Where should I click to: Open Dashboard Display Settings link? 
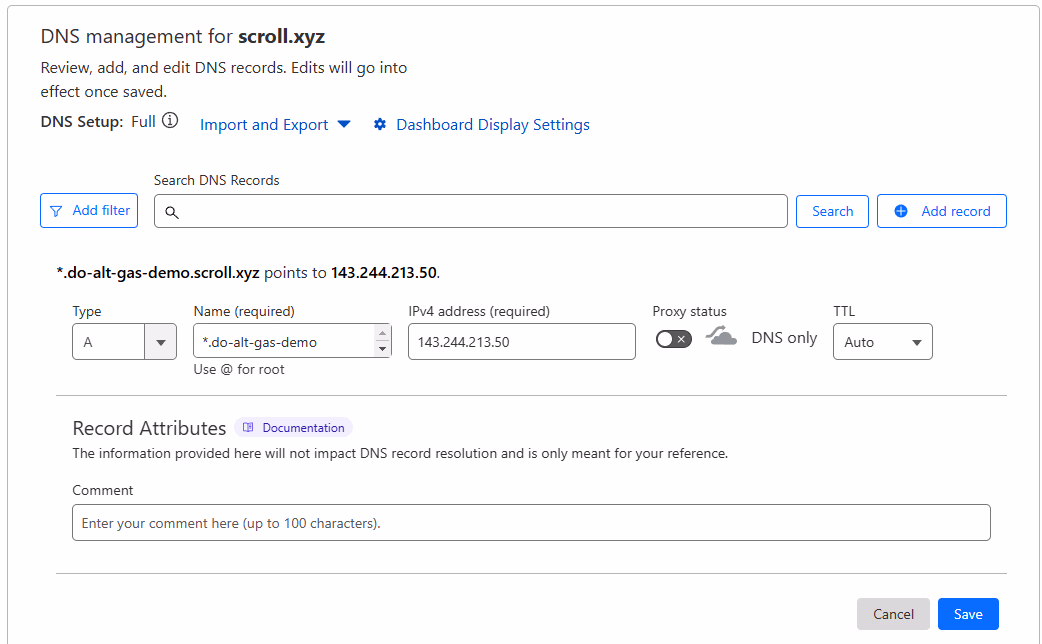(492, 125)
